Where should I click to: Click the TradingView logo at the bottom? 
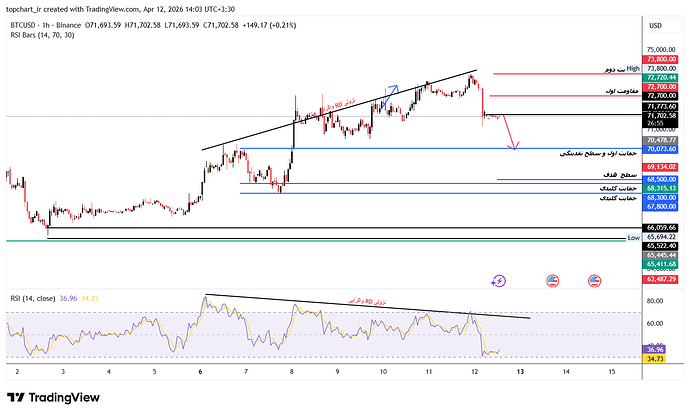pyautogui.click(x=53, y=398)
